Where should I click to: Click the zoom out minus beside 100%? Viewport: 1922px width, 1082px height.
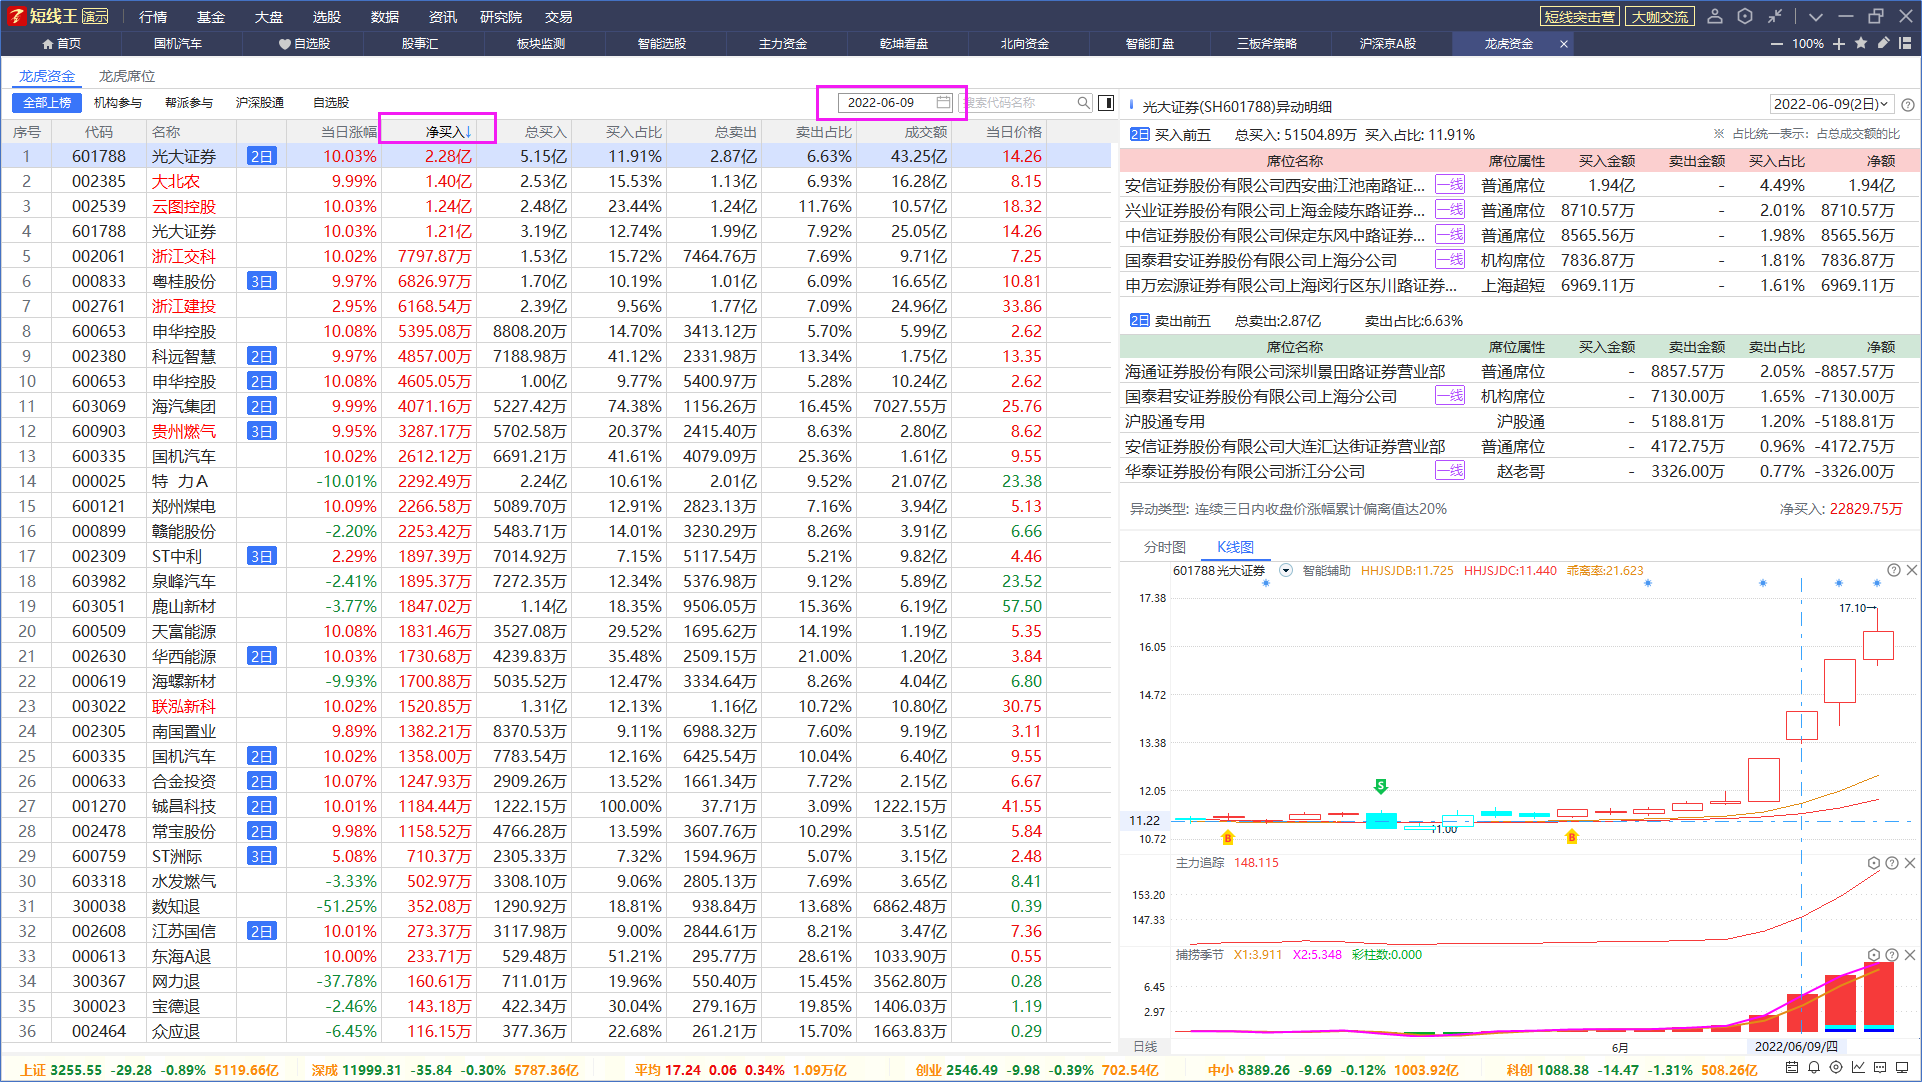1776,44
